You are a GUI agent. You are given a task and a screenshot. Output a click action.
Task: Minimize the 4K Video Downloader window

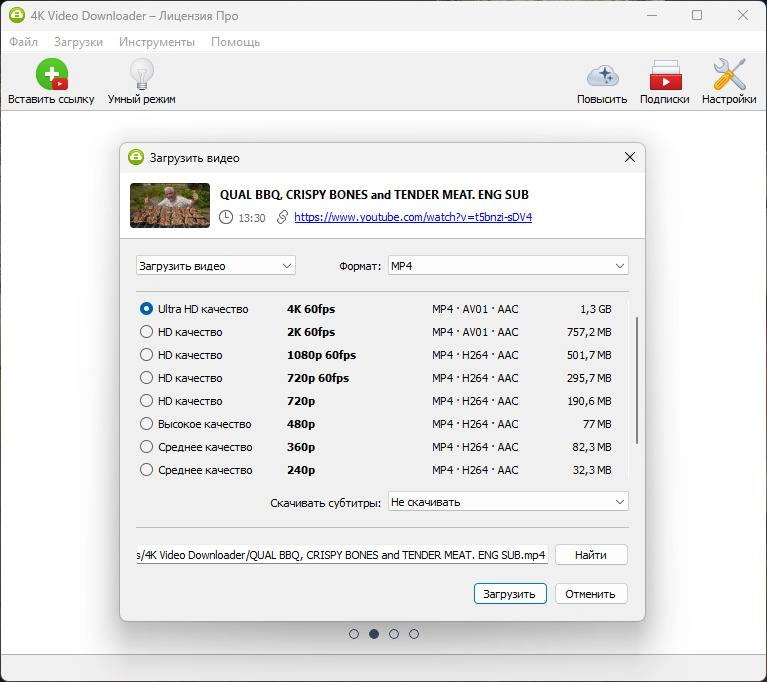[x=652, y=15]
